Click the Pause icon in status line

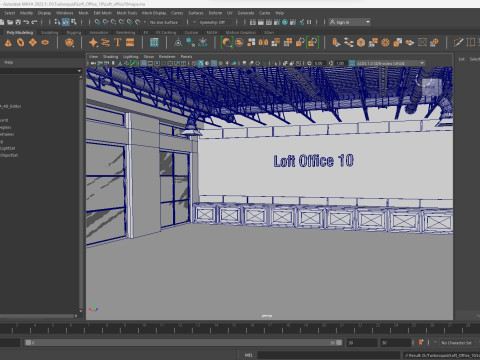pyautogui.click(x=309, y=22)
